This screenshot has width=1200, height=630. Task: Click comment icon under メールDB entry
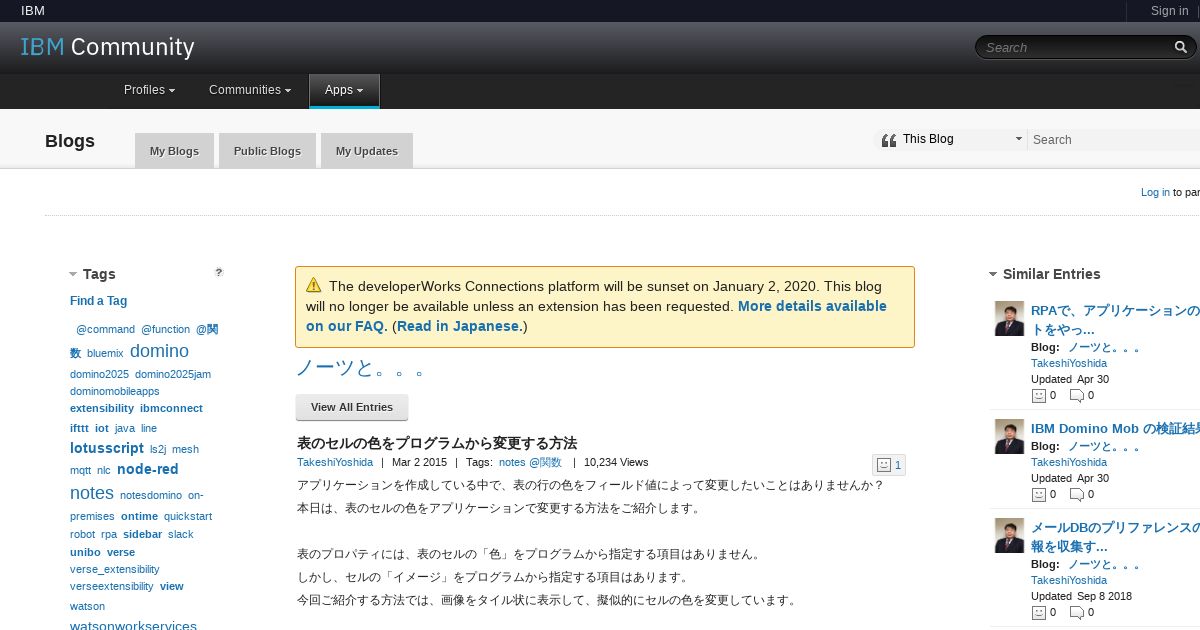coord(1076,612)
